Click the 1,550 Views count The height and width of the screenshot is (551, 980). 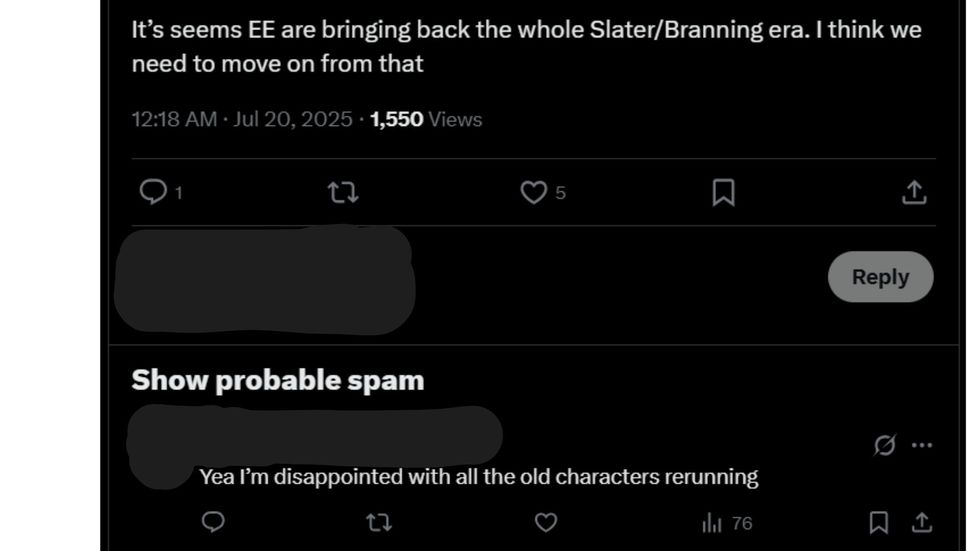click(x=425, y=119)
